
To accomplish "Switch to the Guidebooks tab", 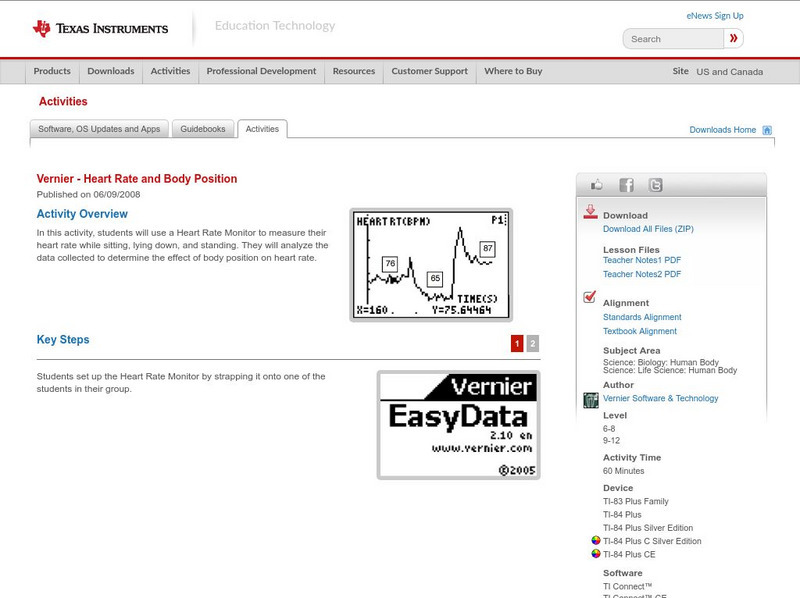I will [203, 129].
